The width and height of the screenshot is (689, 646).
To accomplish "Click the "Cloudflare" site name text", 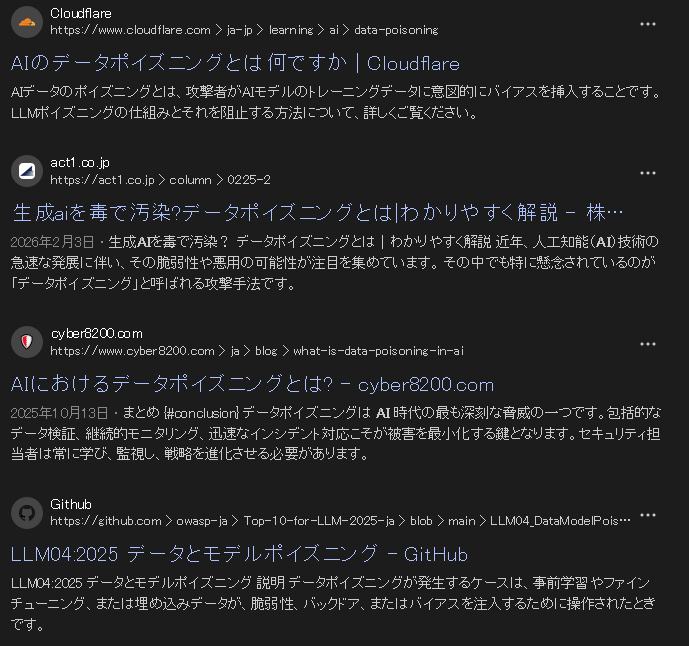I will (81, 14).
